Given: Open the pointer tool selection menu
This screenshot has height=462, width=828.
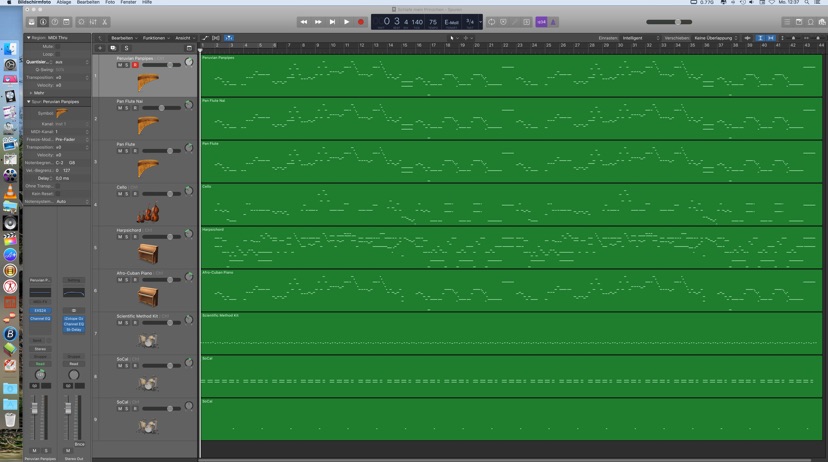Looking at the screenshot, I should pos(453,38).
